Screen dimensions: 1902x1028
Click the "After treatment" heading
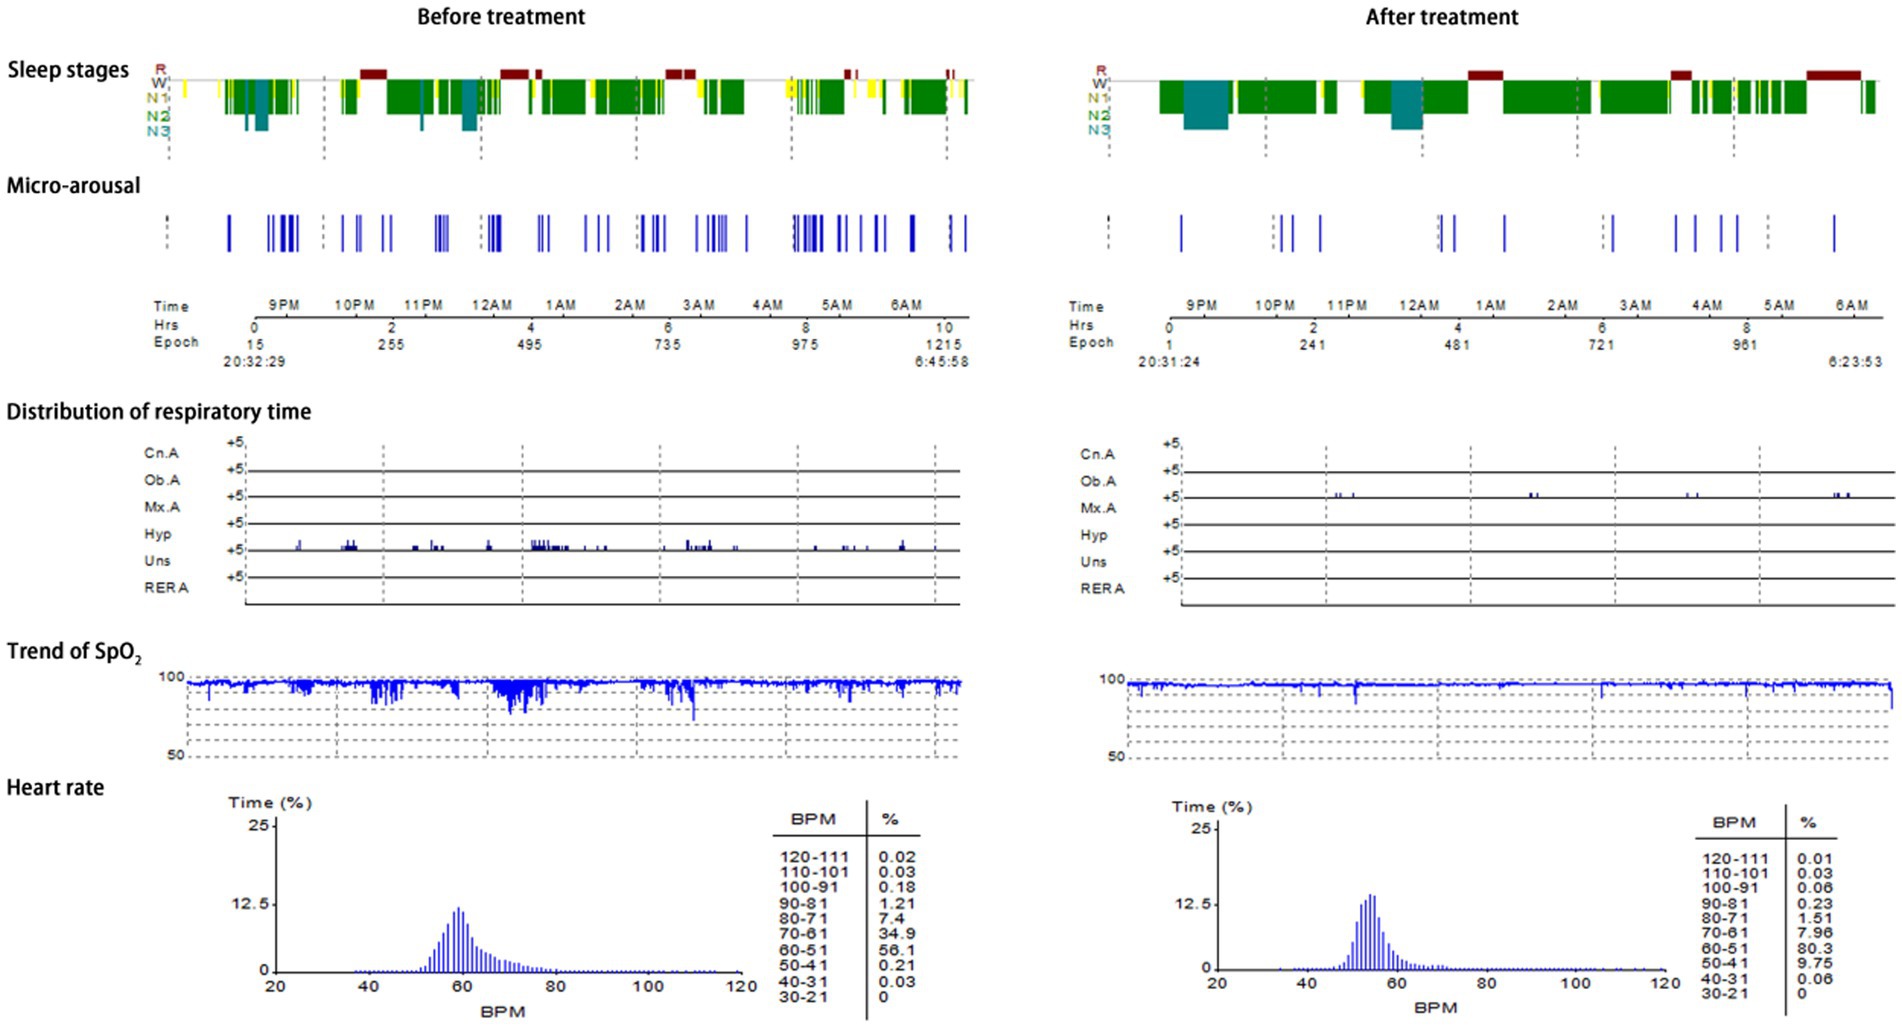click(1442, 17)
